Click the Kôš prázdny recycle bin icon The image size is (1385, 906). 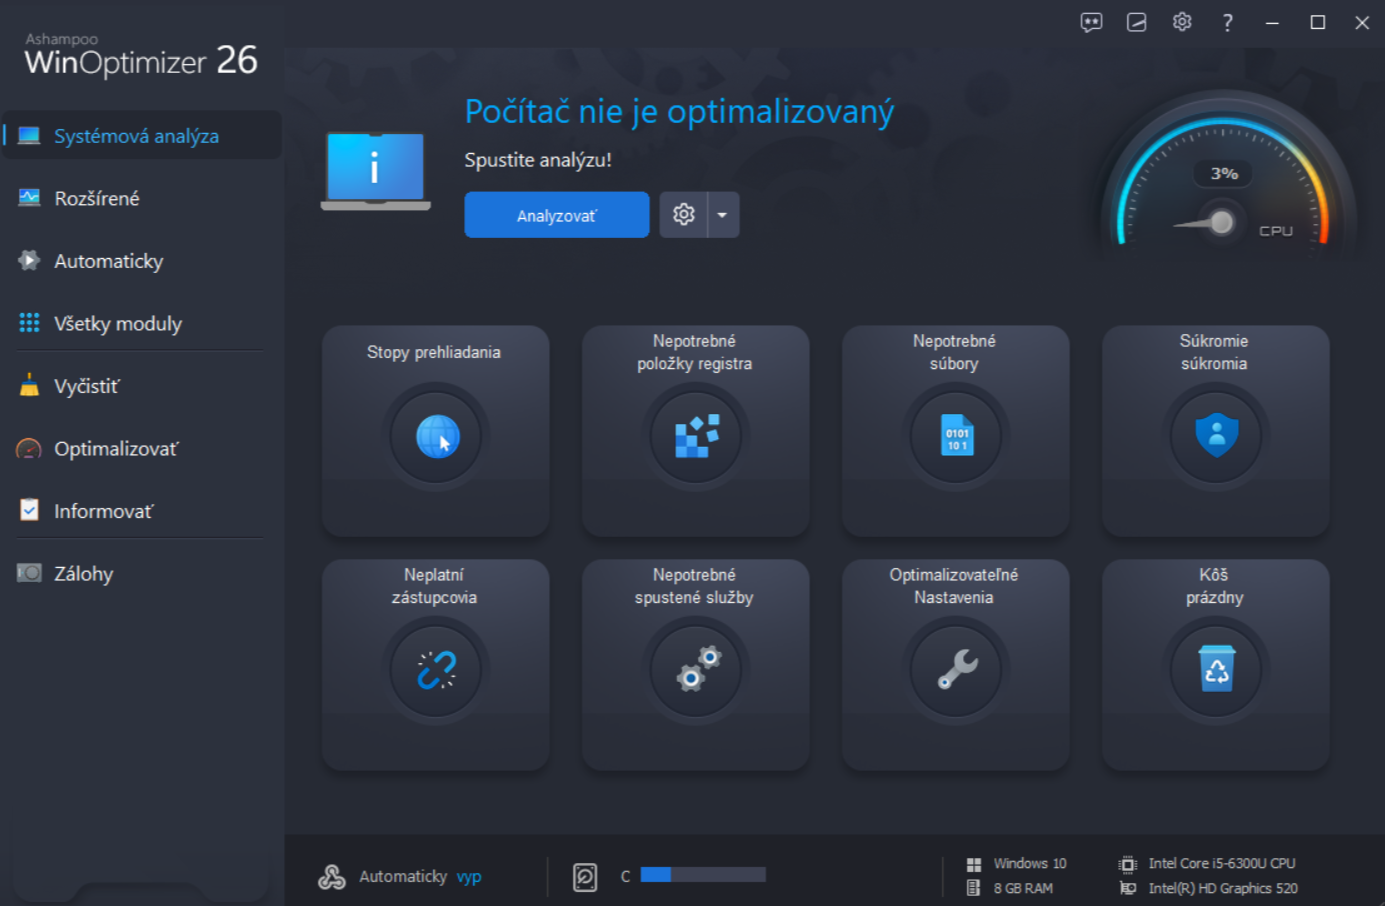tap(1217, 669)
